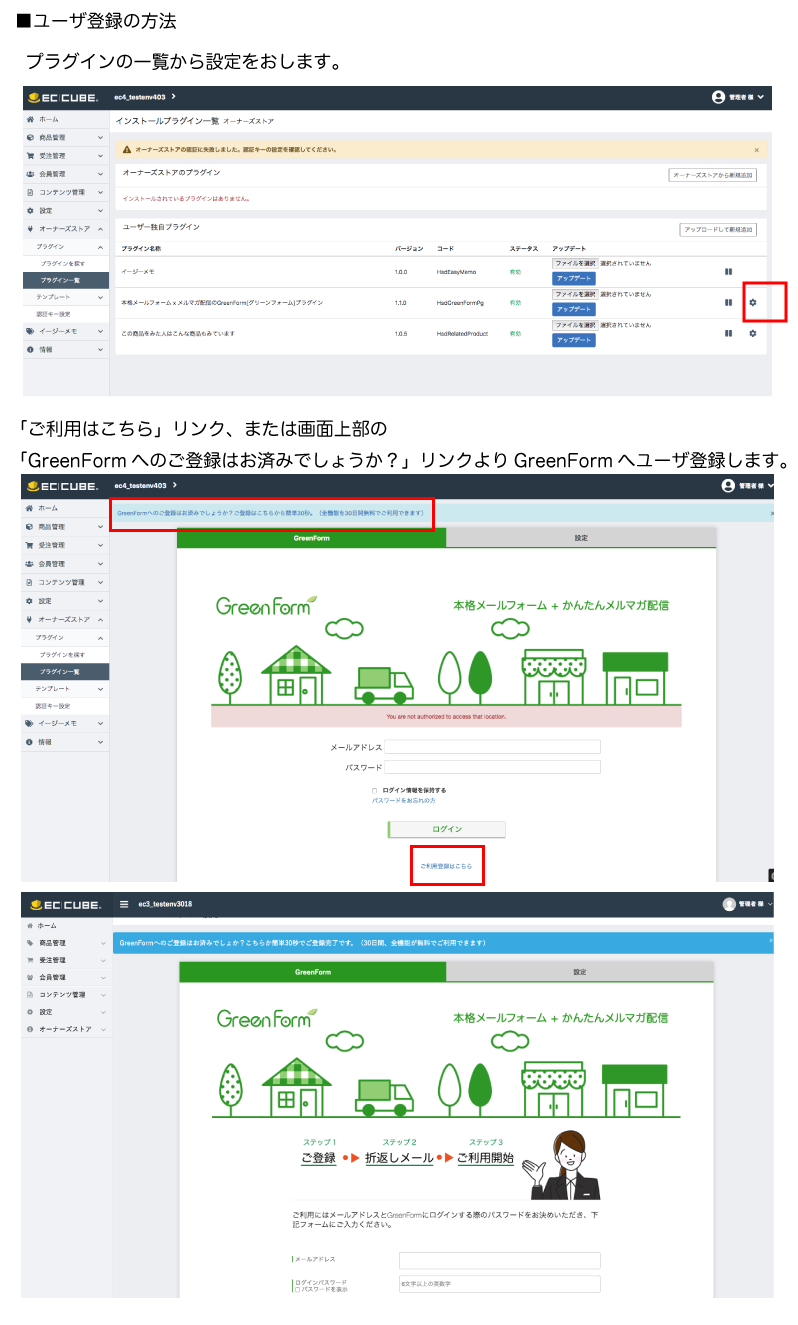Click アップデート button in the GreenForm plugin row
Image resolution: width=798 pixels, height=1325 pixels.
573,309
